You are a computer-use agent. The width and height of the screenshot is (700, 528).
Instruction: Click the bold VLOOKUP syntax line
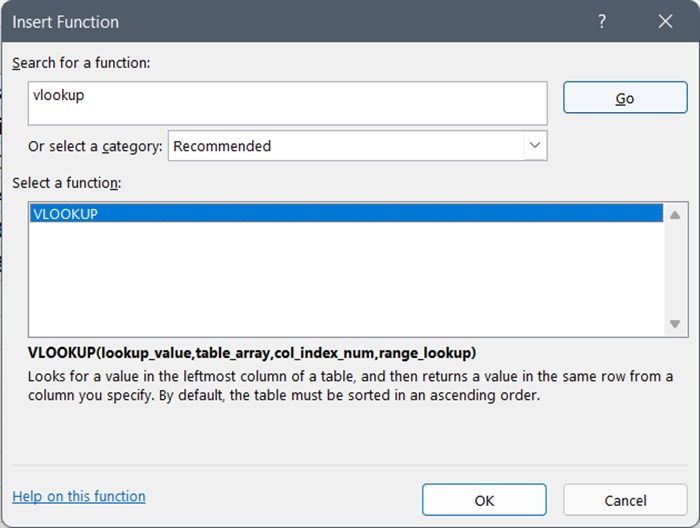pos(252,353)
